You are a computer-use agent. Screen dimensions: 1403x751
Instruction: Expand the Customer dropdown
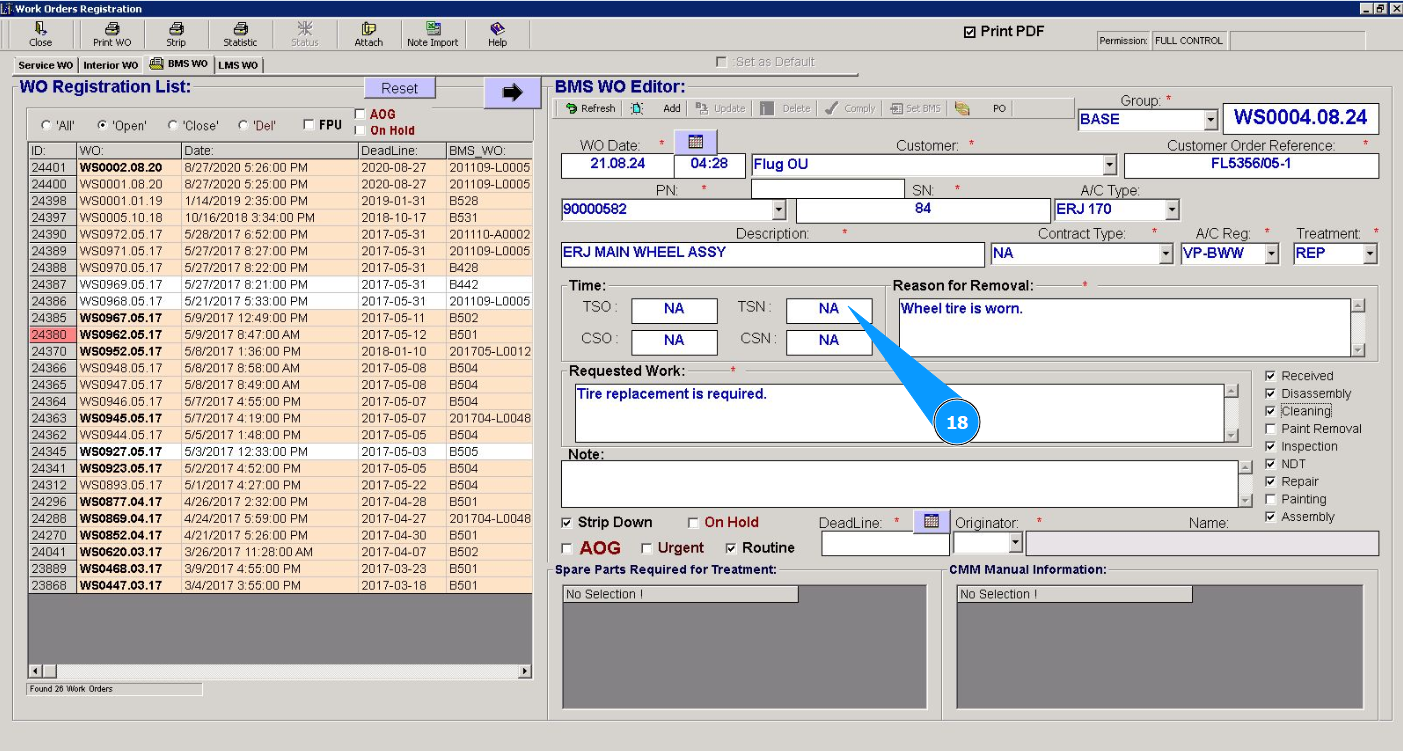click(x=1109, y=166)
